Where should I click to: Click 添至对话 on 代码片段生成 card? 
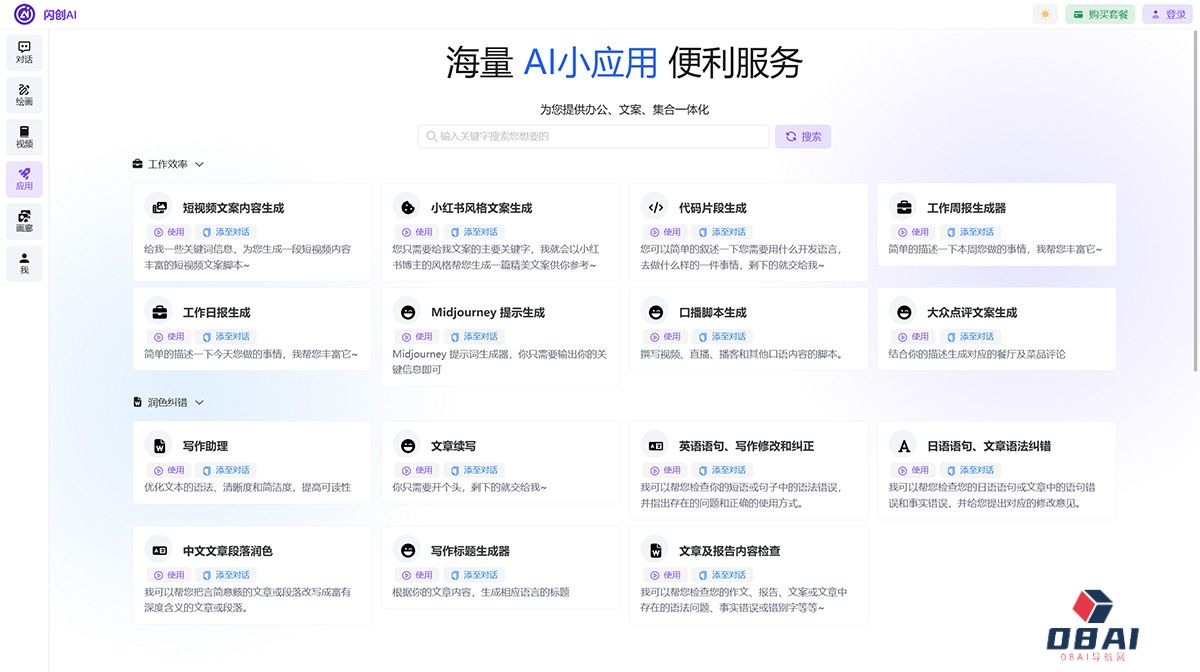(x=722, y=232)
